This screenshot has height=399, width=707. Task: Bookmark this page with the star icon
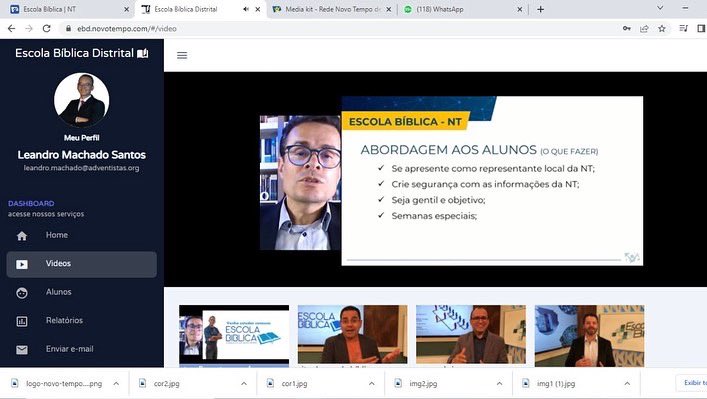661,28
